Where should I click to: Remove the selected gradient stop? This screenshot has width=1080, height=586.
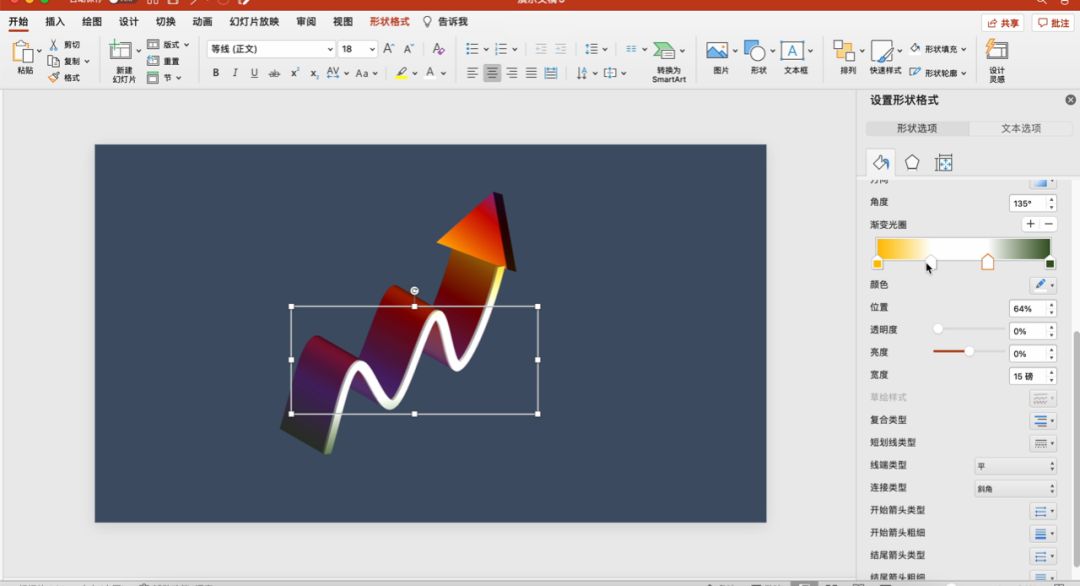[x=1048, y=224]
